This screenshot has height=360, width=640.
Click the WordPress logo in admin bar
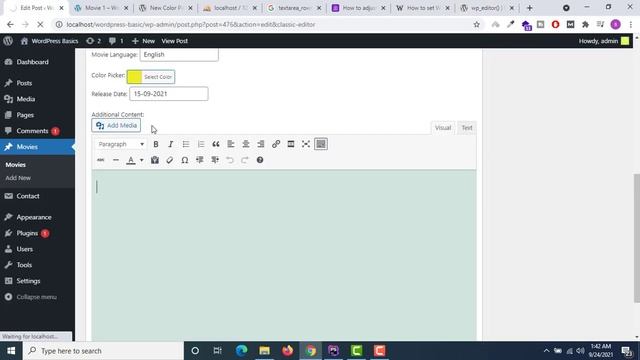pos(8,41)
